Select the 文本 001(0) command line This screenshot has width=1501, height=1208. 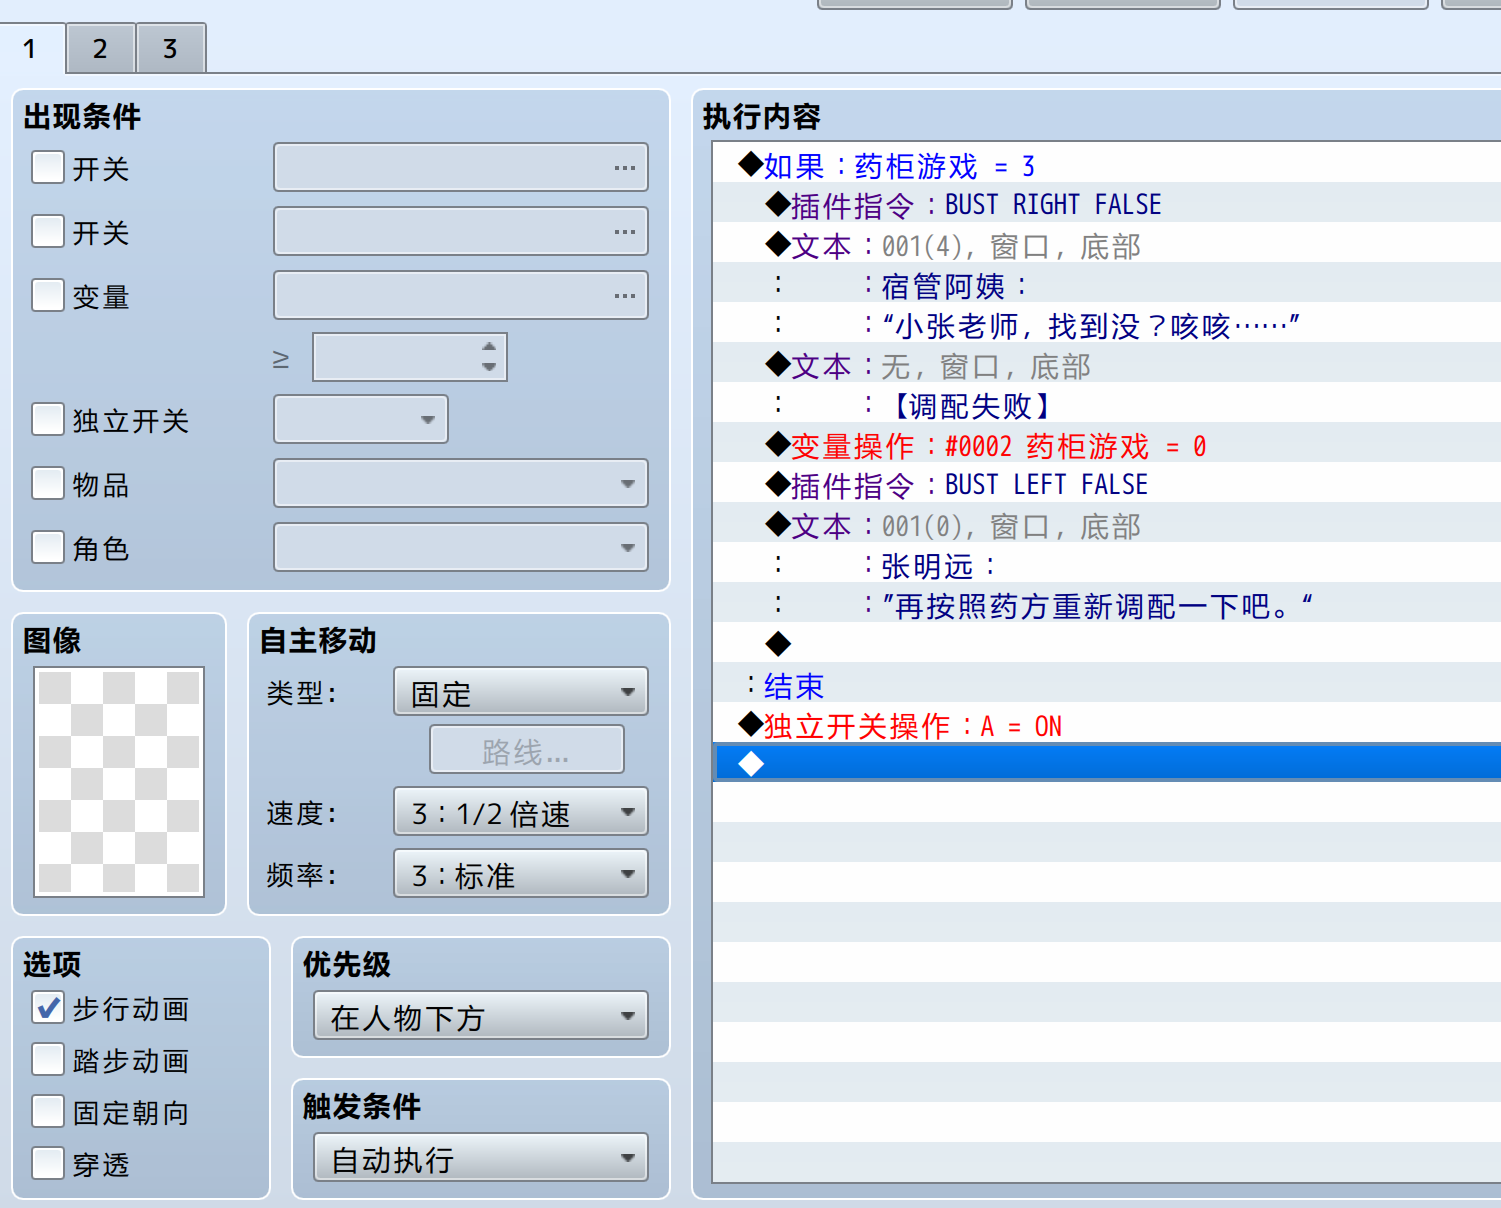[1107, 523]
